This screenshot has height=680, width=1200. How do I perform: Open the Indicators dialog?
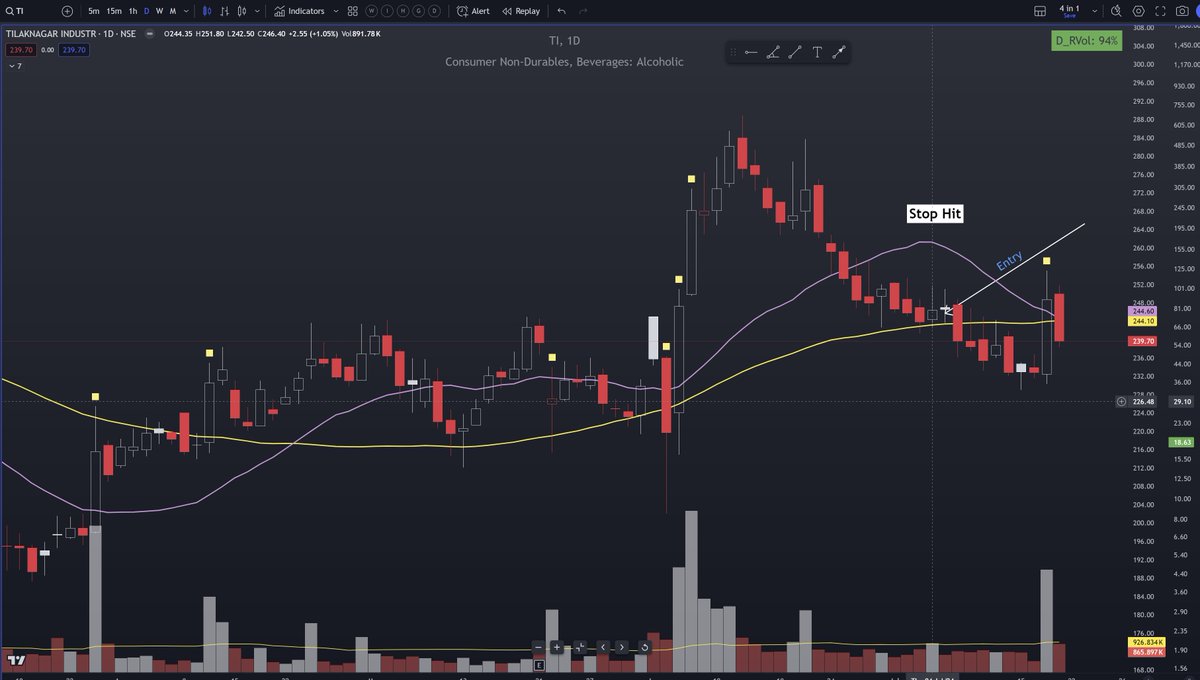pyautogui.click(x=300, y=11)
